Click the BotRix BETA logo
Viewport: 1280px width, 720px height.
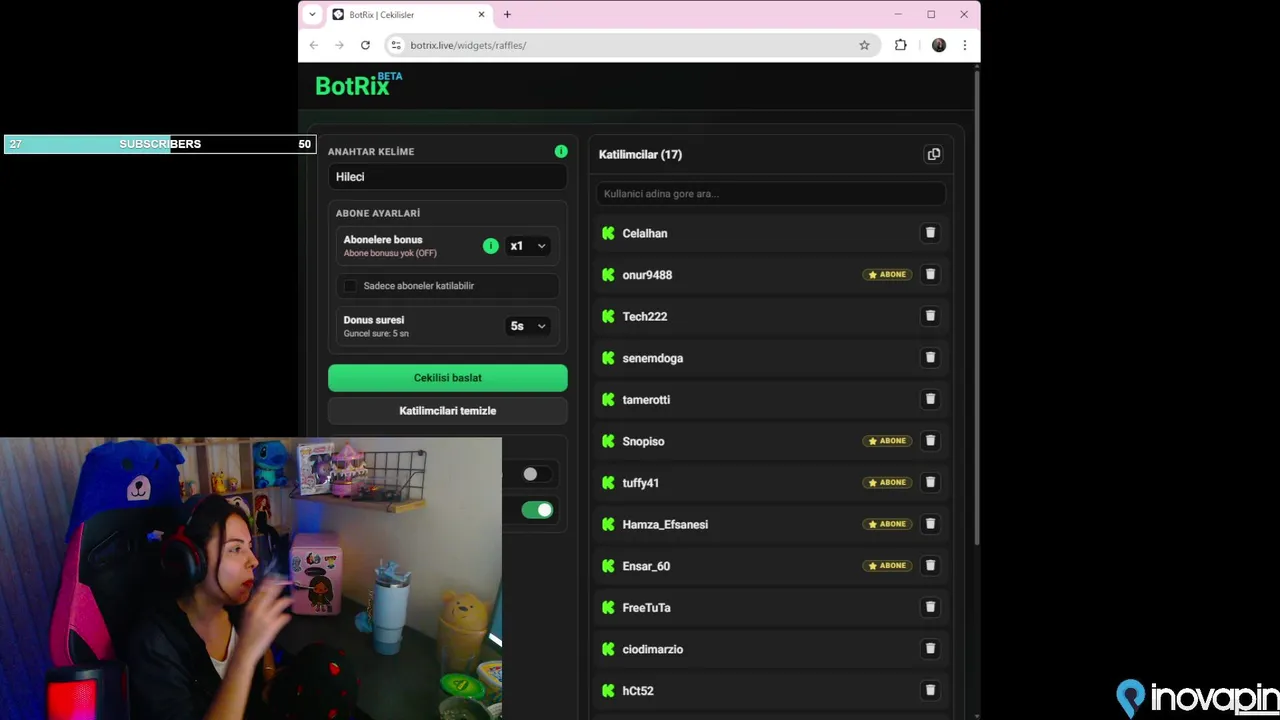point(359,85)
